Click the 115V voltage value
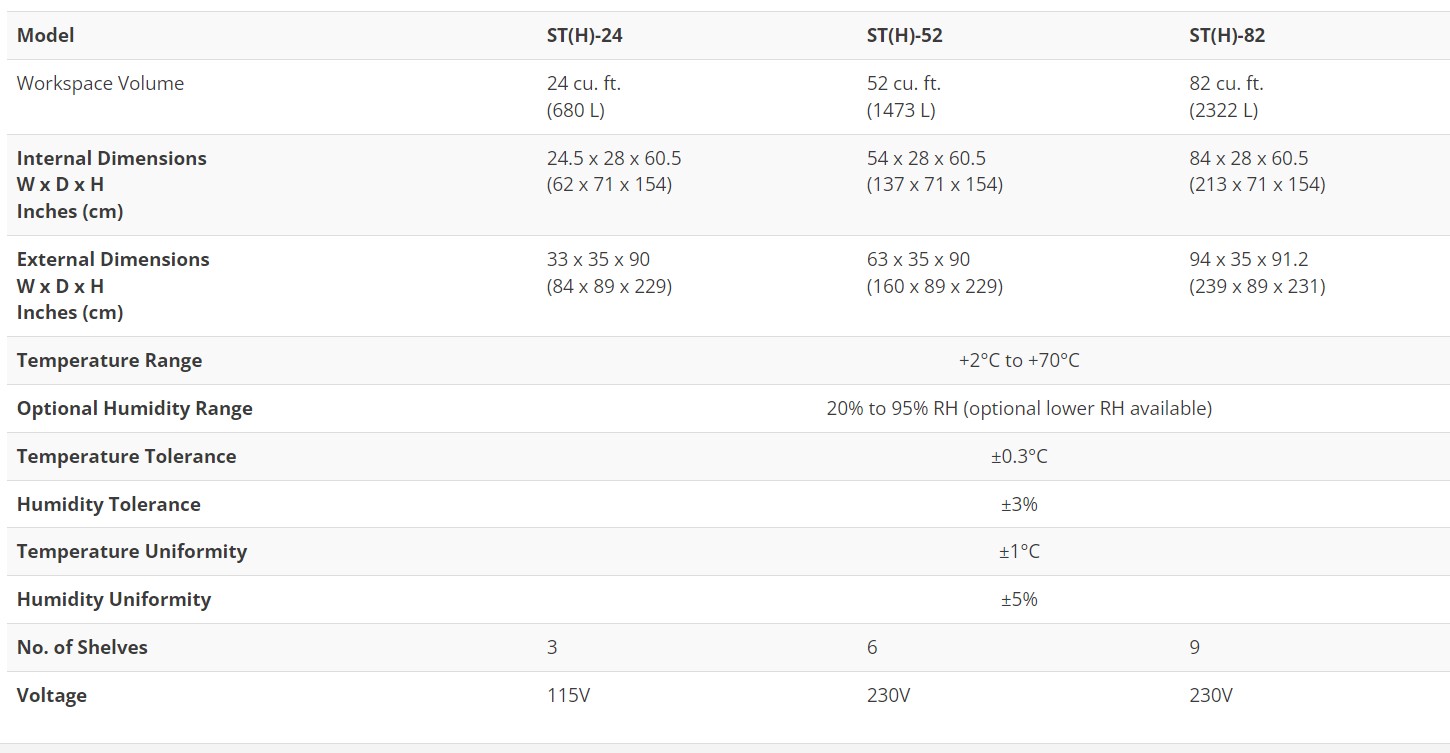 (568, 696)
